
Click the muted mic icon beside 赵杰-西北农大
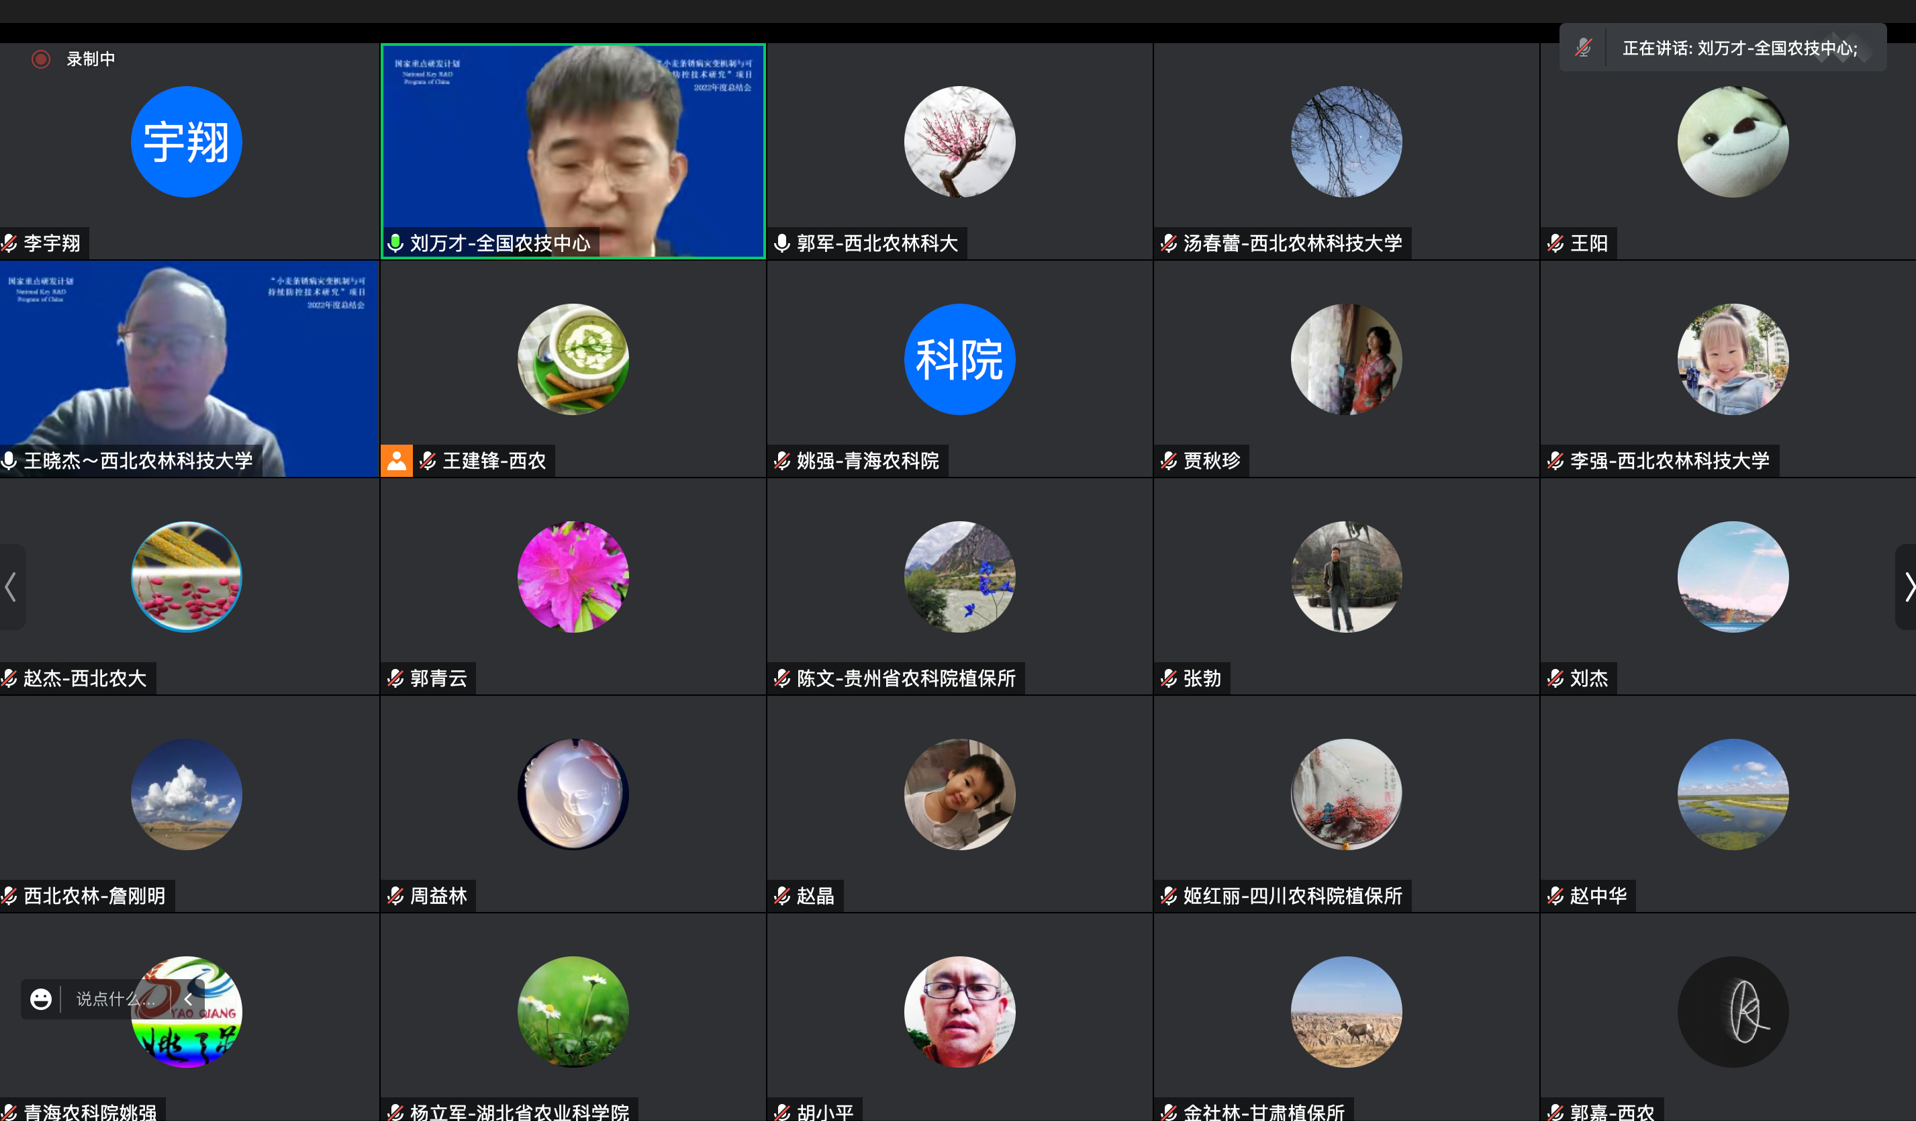(x=10, y=678)
